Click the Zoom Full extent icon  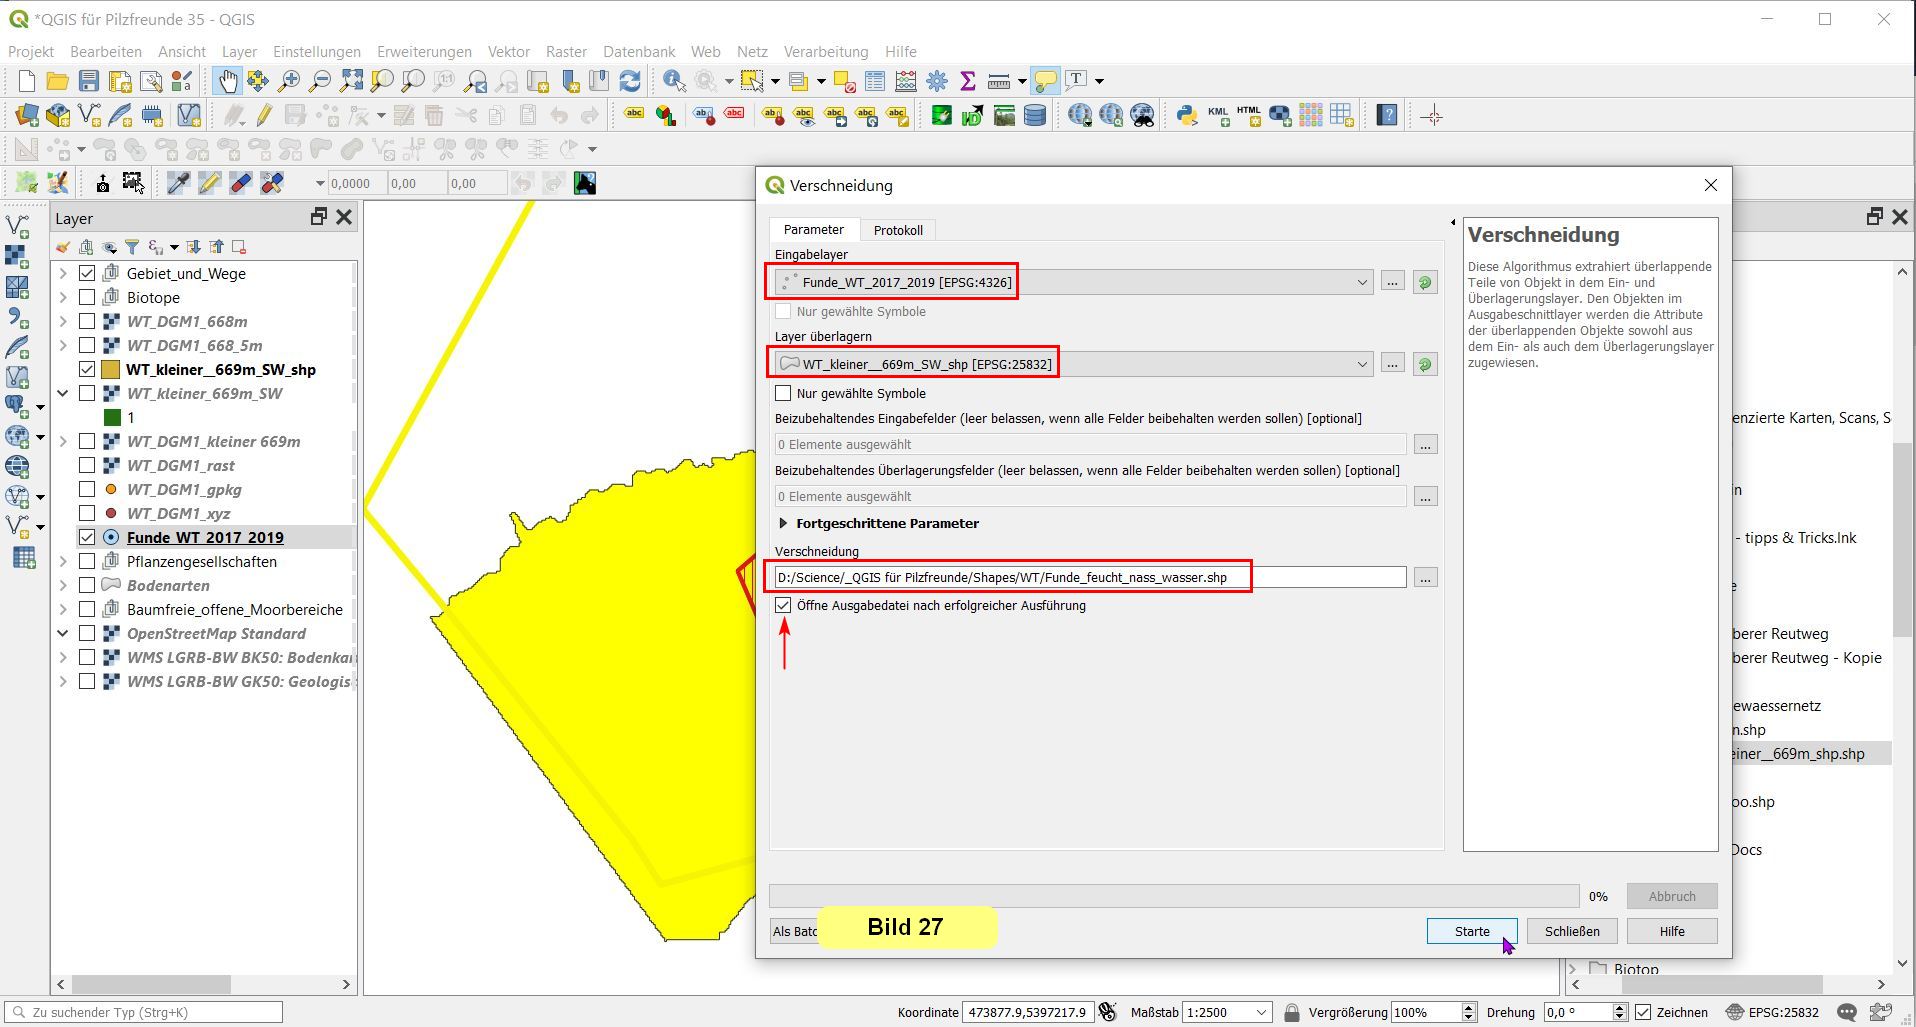coord(351,81)
